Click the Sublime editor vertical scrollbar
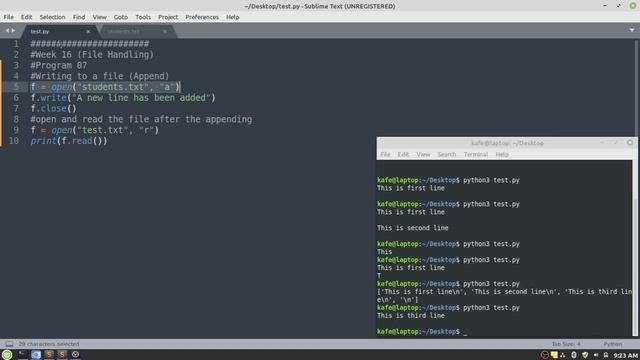640x360 pixels. 637,88
